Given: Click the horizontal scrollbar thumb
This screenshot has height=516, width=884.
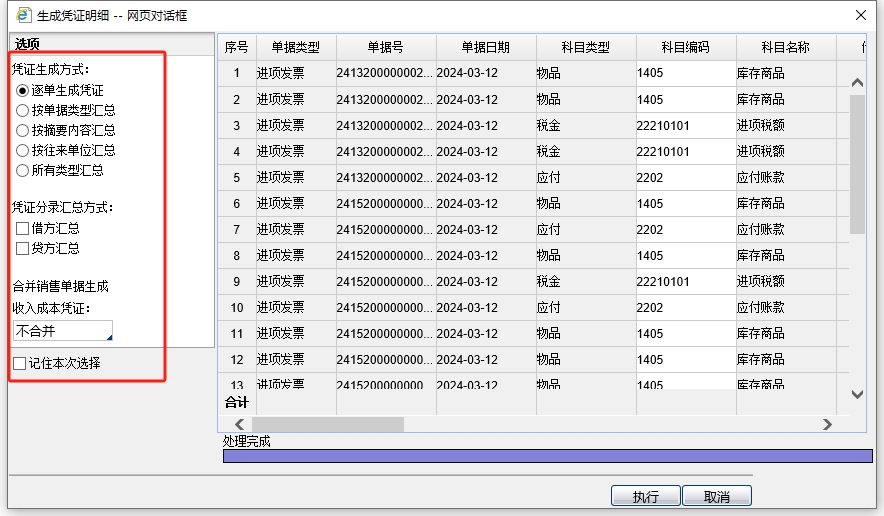Looking at the screenshot, I should tap(328, 424).
